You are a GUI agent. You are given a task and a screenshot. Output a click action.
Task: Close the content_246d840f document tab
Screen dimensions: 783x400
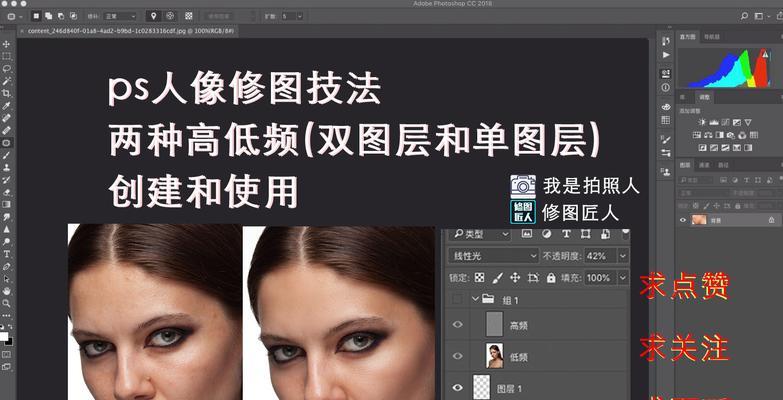pos(22,31)
